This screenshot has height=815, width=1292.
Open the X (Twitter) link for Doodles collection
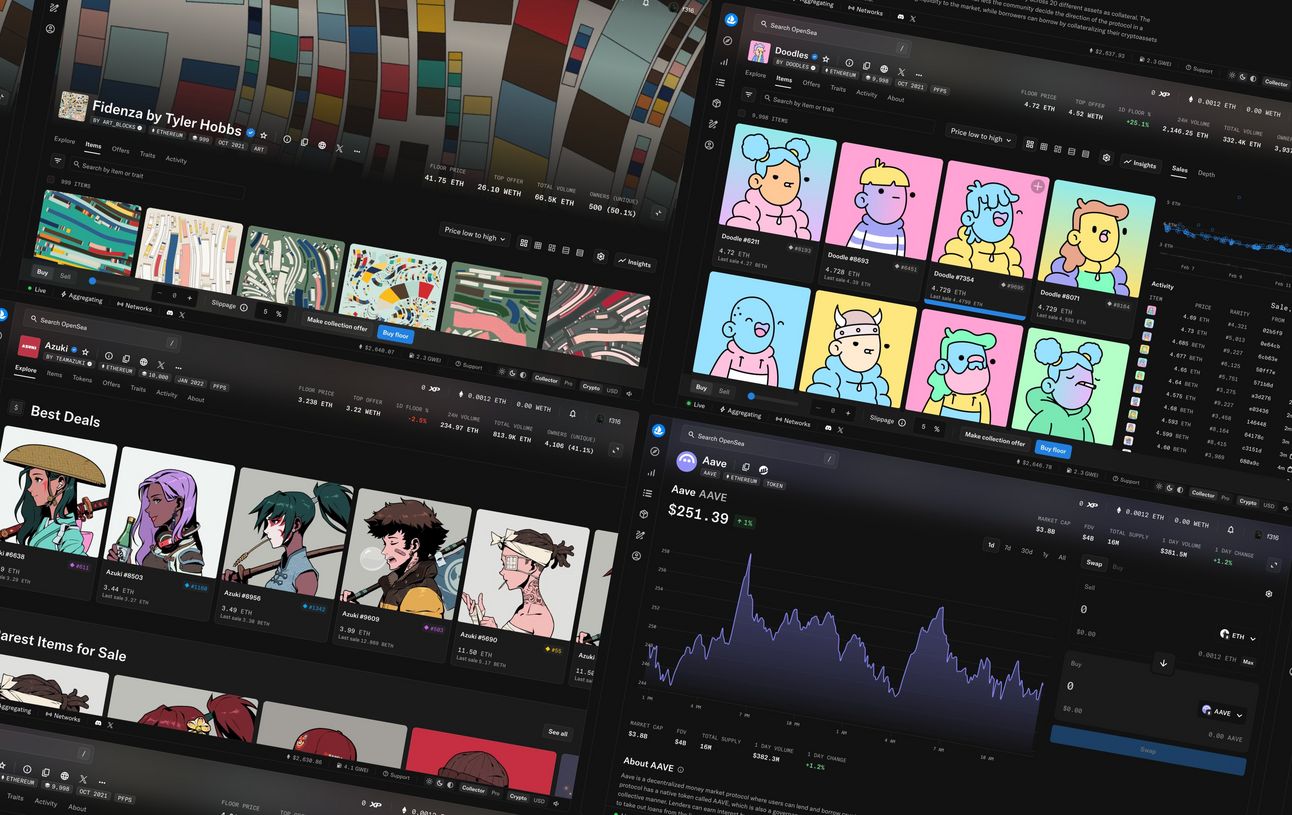[901, 73]
